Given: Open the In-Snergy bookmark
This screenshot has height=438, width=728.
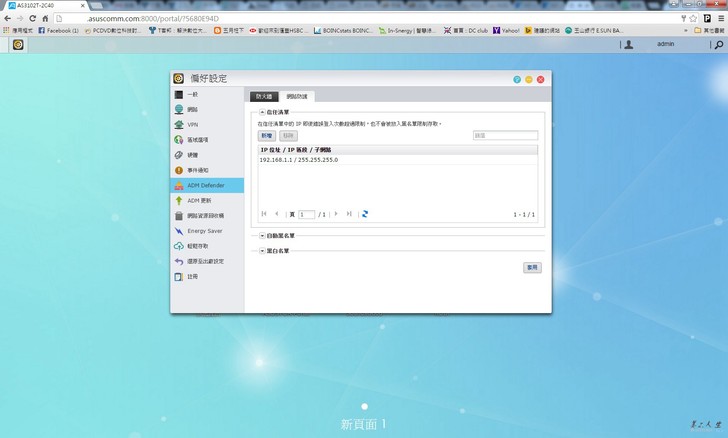Looking at the screenshot, I should point(407,30).
